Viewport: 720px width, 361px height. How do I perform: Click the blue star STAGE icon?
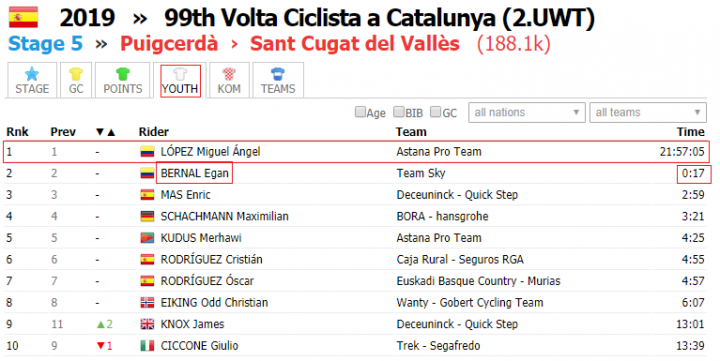point(32,73)
